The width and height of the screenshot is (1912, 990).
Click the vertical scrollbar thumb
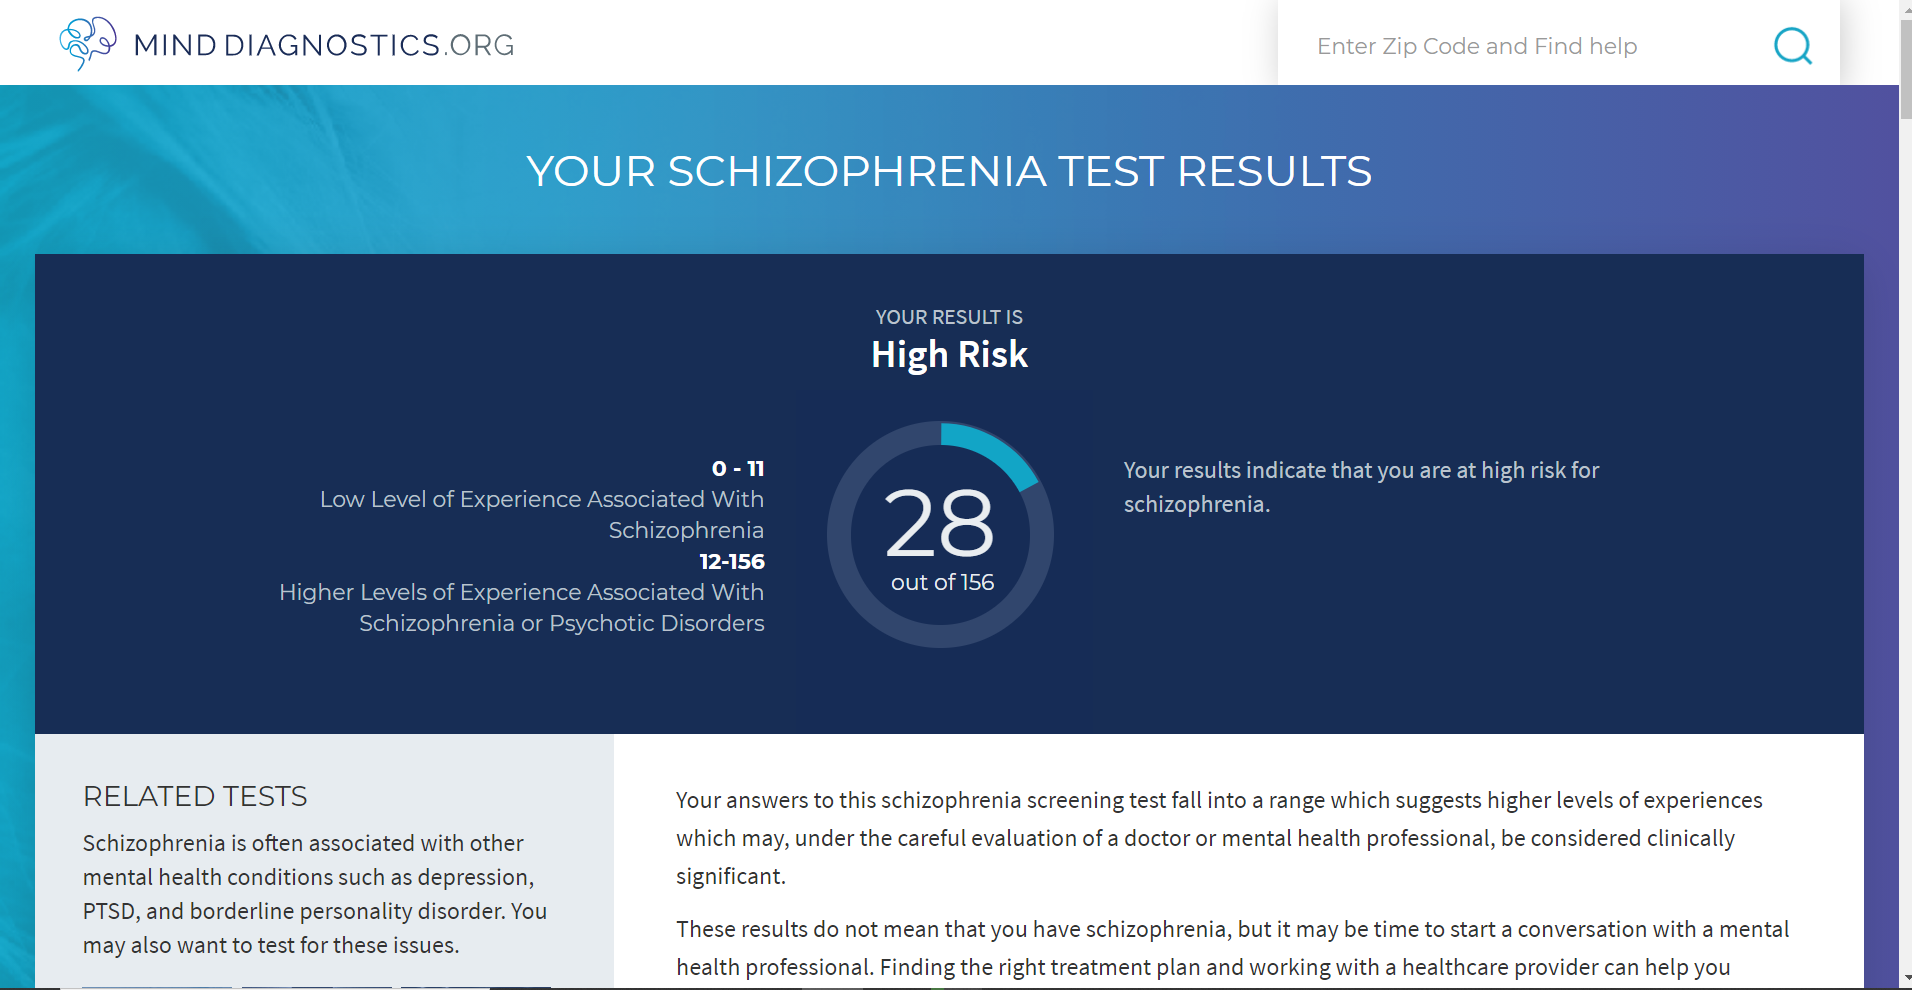coord(1905,68)
